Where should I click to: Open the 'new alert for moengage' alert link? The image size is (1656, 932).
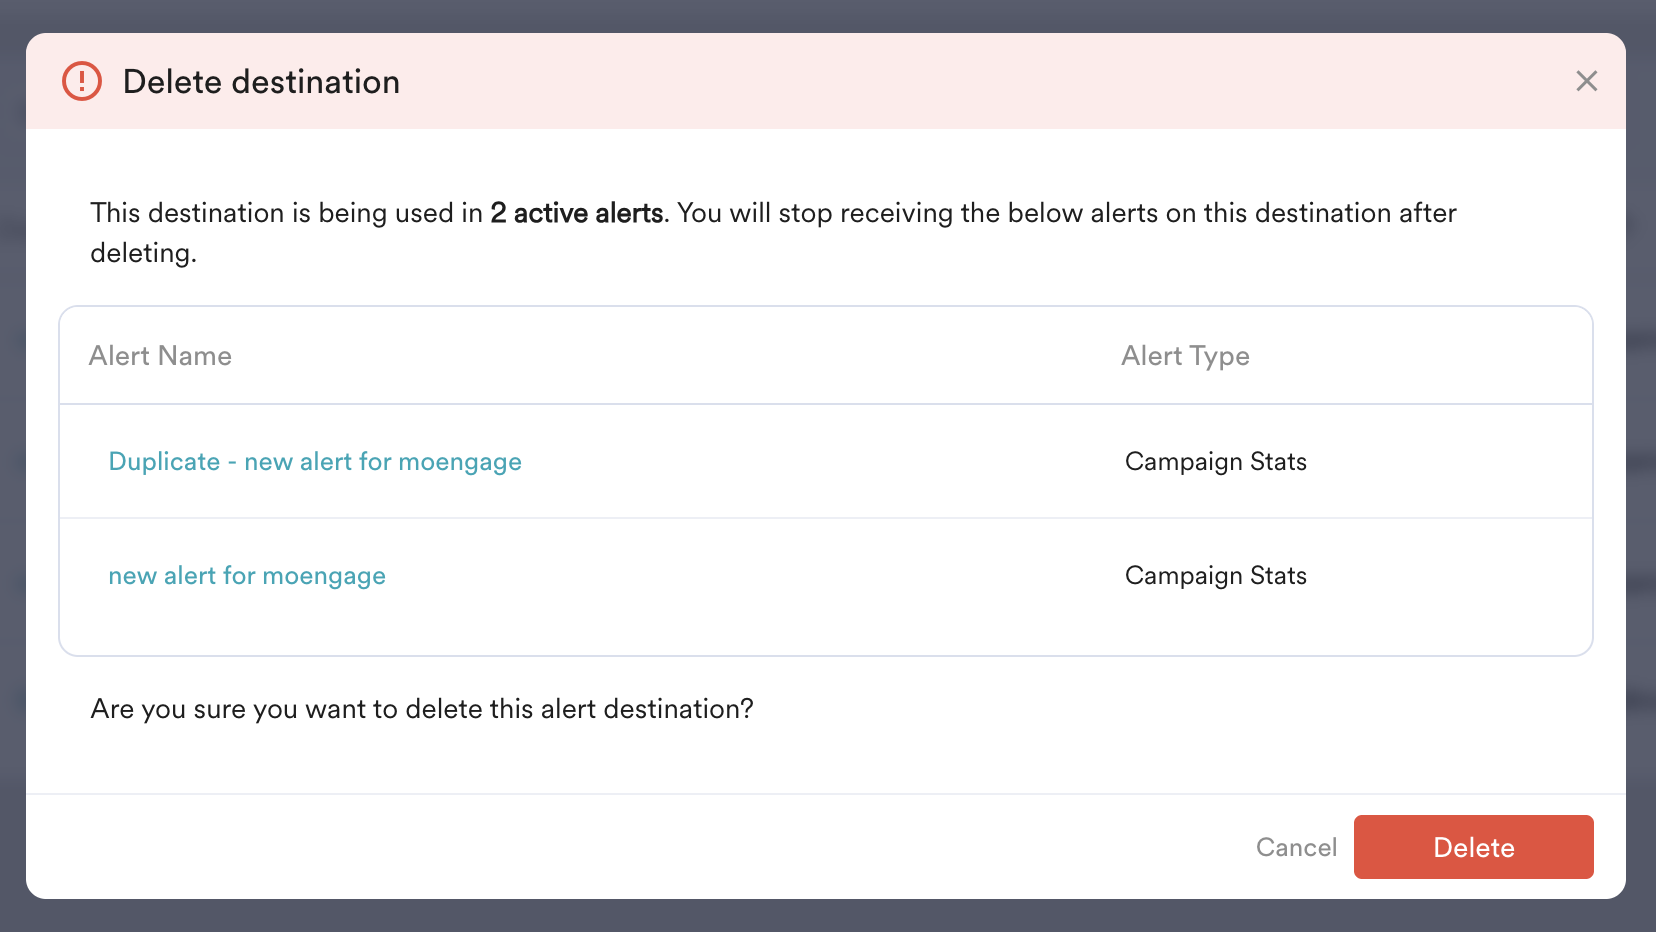coord(247,575)
